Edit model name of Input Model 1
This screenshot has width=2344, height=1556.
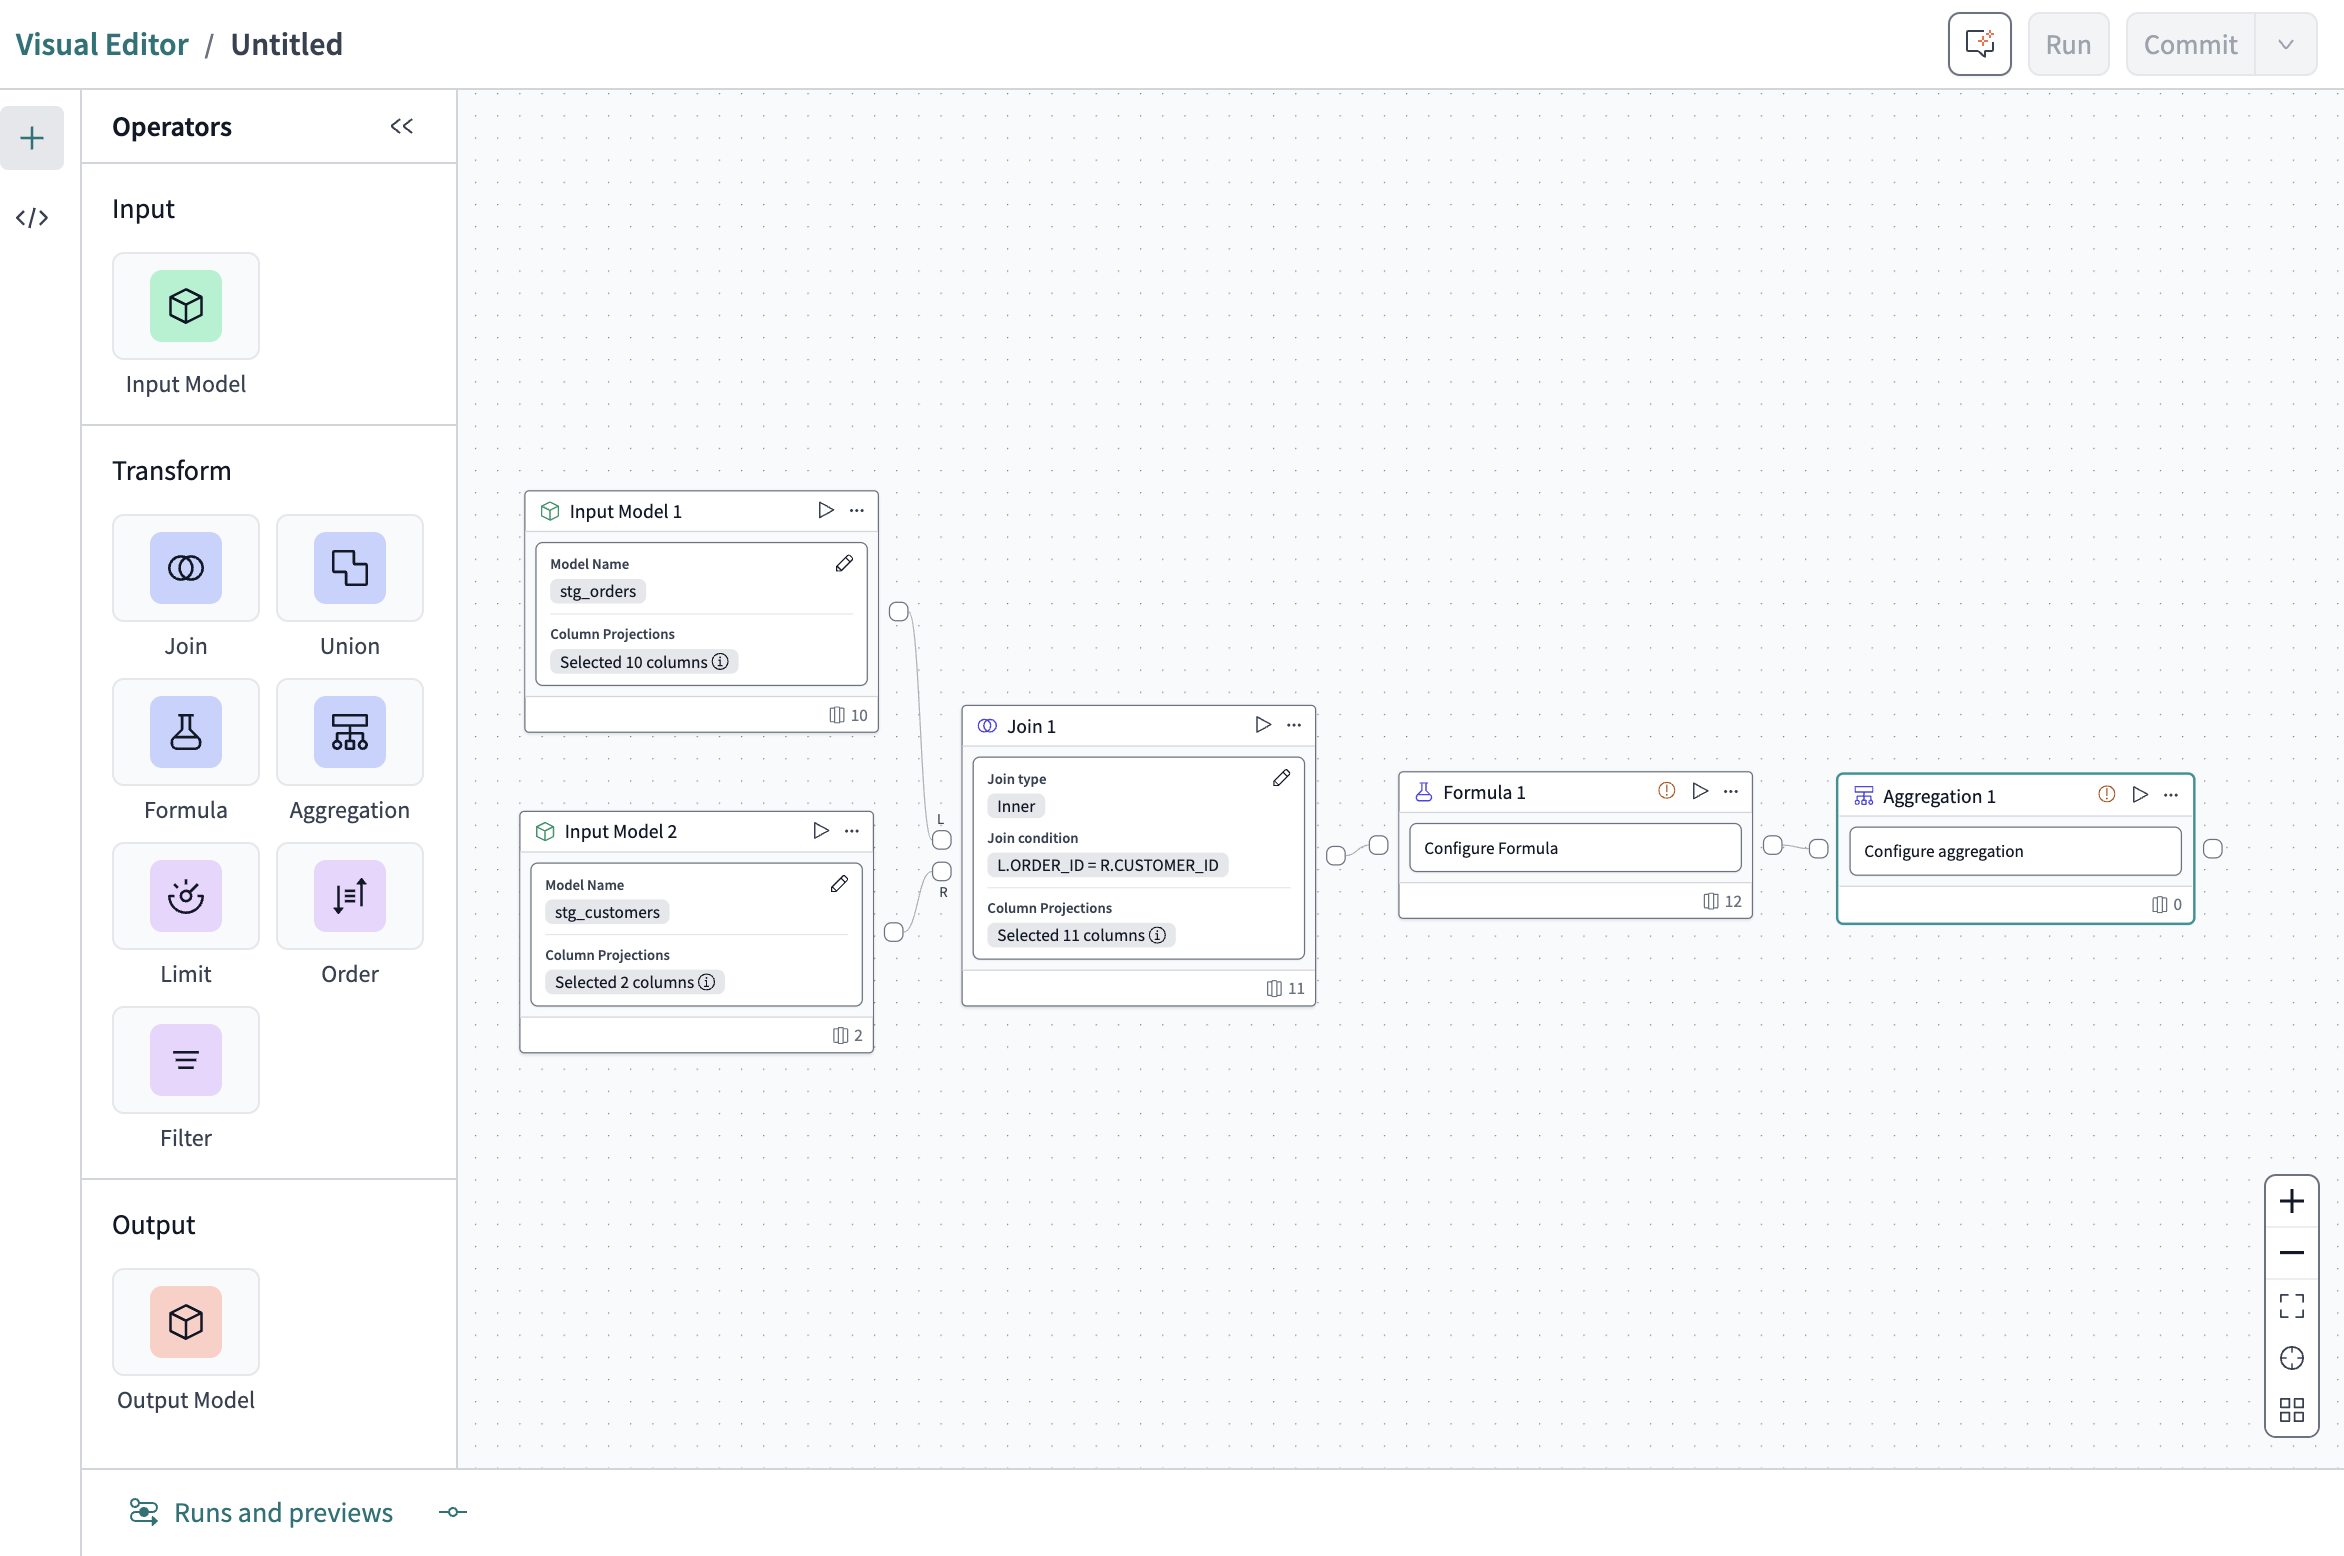pyautogui.click(x=844, y=563)
